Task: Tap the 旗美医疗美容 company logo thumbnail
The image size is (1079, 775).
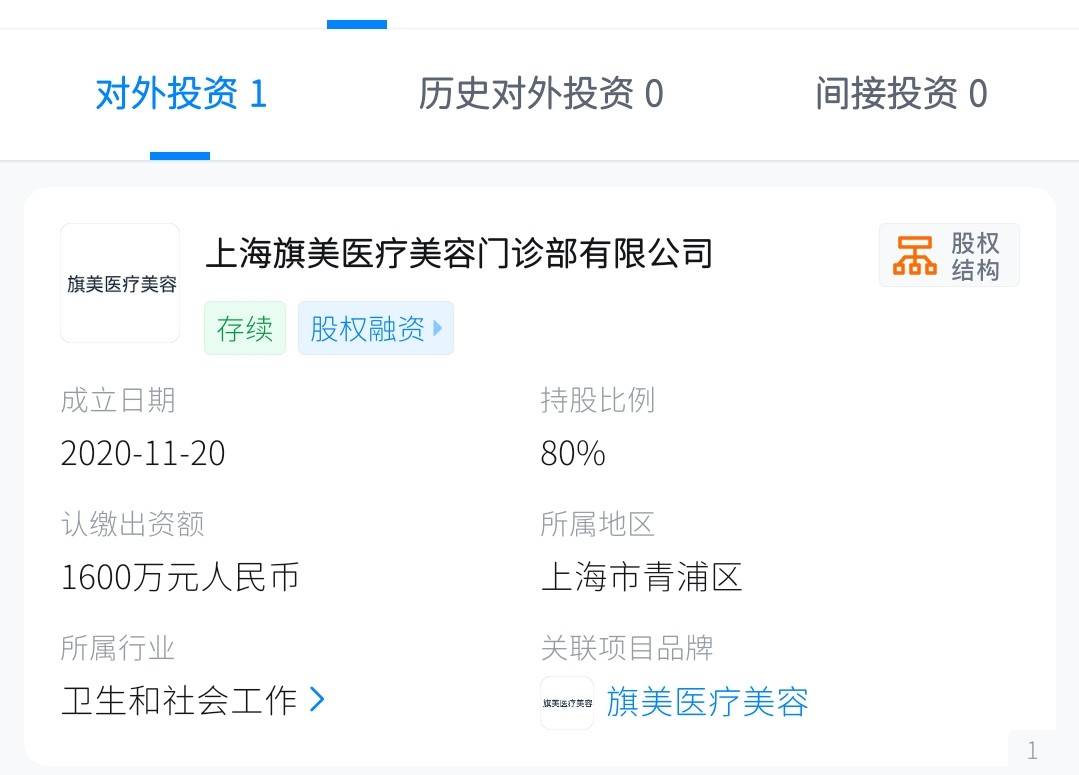Action: click(120, 283)
